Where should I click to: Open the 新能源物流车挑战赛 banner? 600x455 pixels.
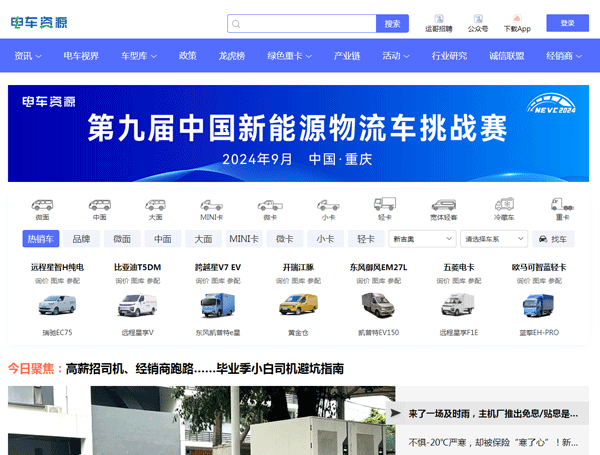coord(298,133)
